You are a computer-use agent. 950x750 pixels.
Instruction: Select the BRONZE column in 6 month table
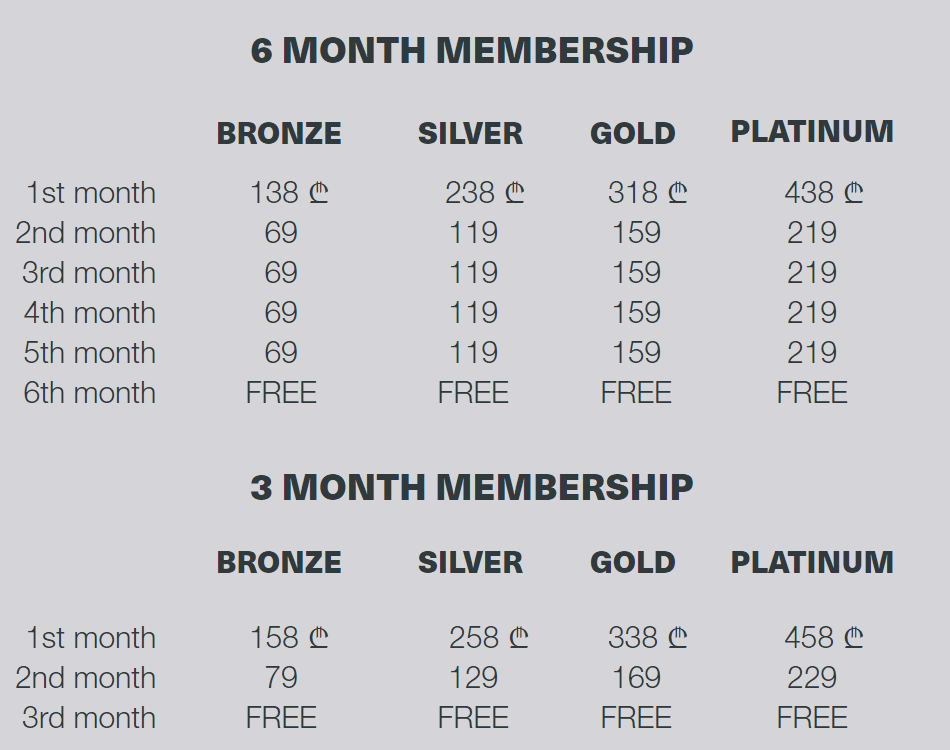tap(279, 134)
